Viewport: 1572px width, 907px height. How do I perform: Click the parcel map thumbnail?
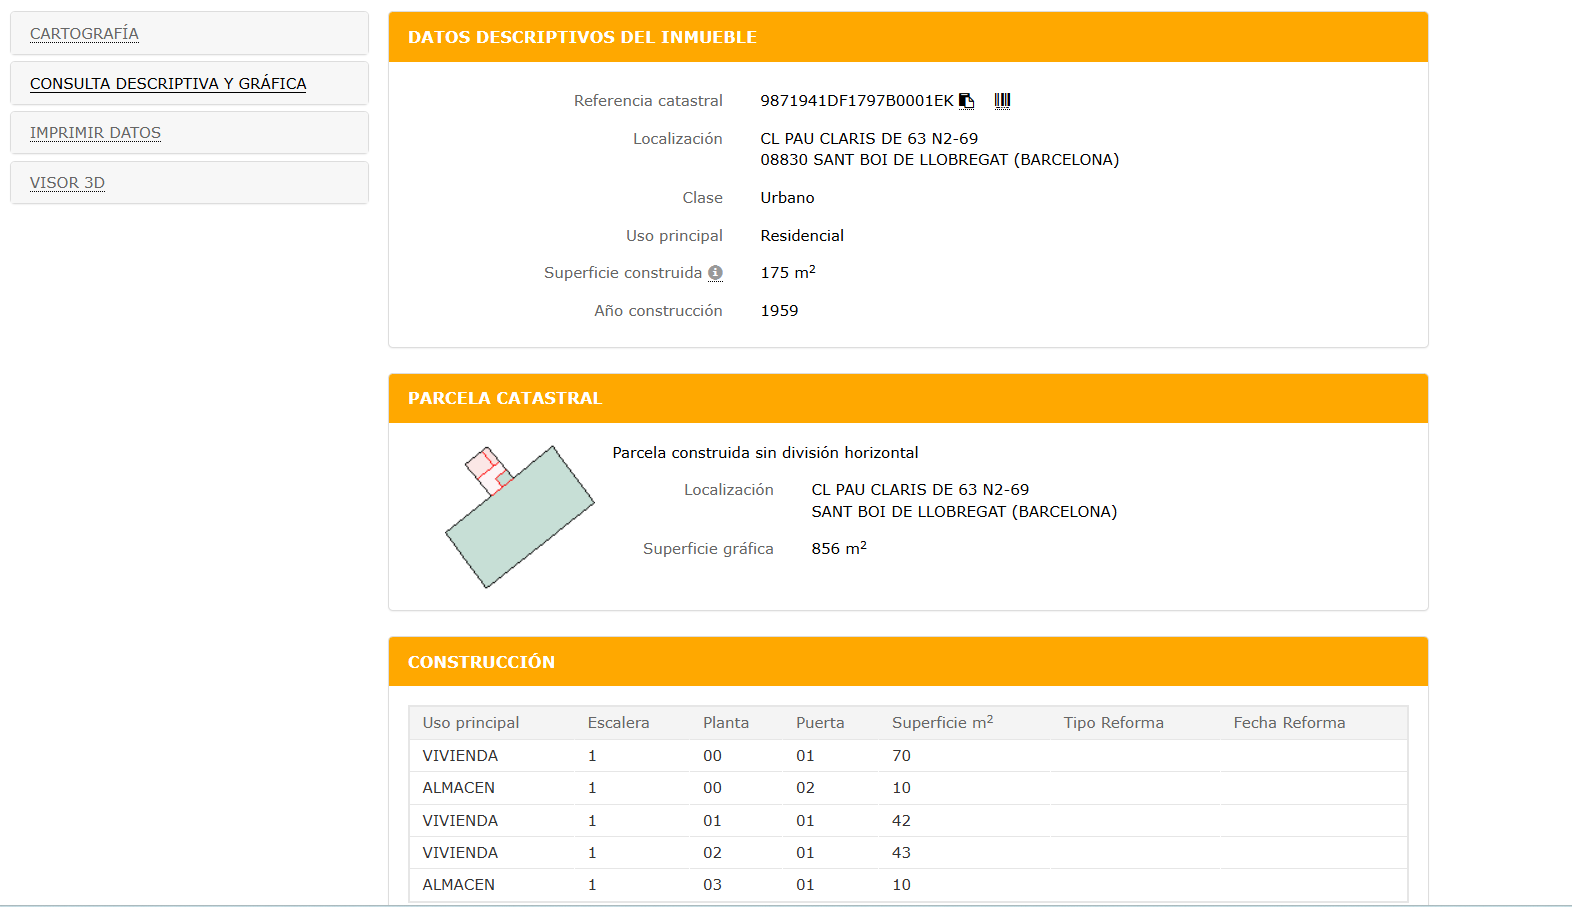coord(519,517)
